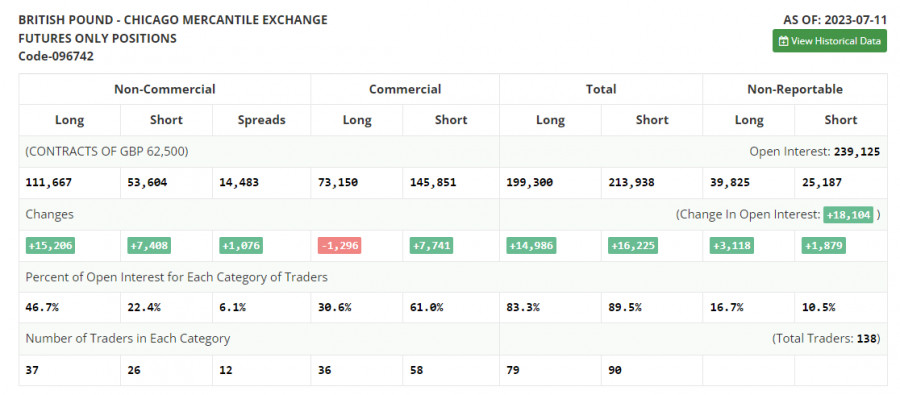This screenshot has height=395, width=900.
Task: Click the Non-Commercial column group header
Action: coord(165,89)
